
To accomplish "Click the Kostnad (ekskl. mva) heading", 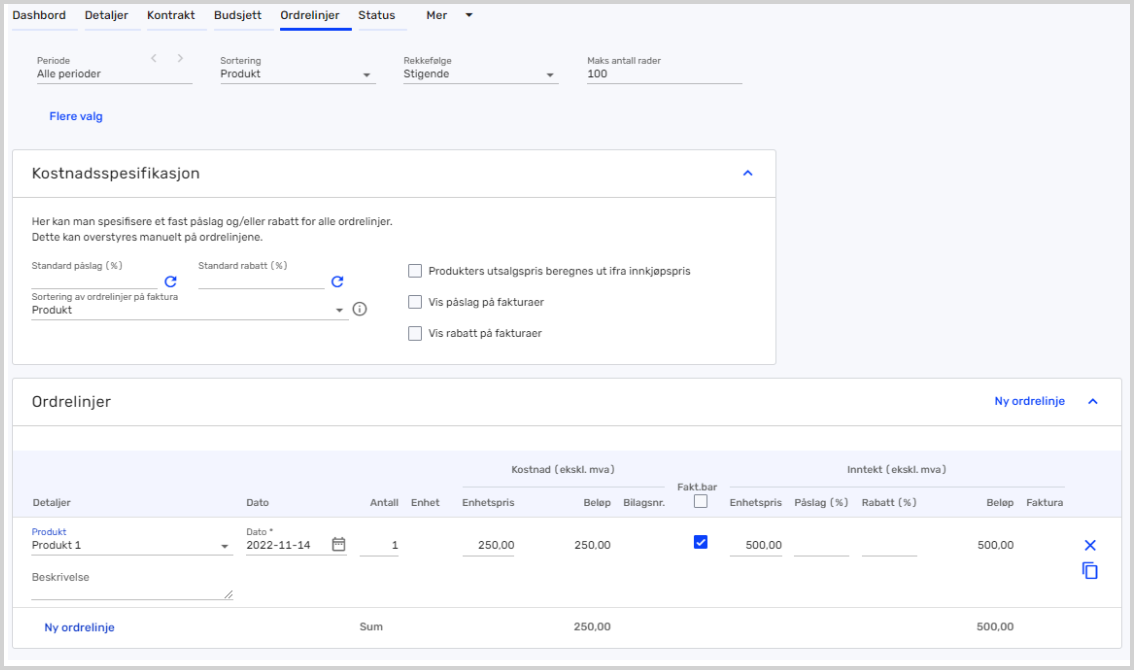I will (x=563, y=470).
